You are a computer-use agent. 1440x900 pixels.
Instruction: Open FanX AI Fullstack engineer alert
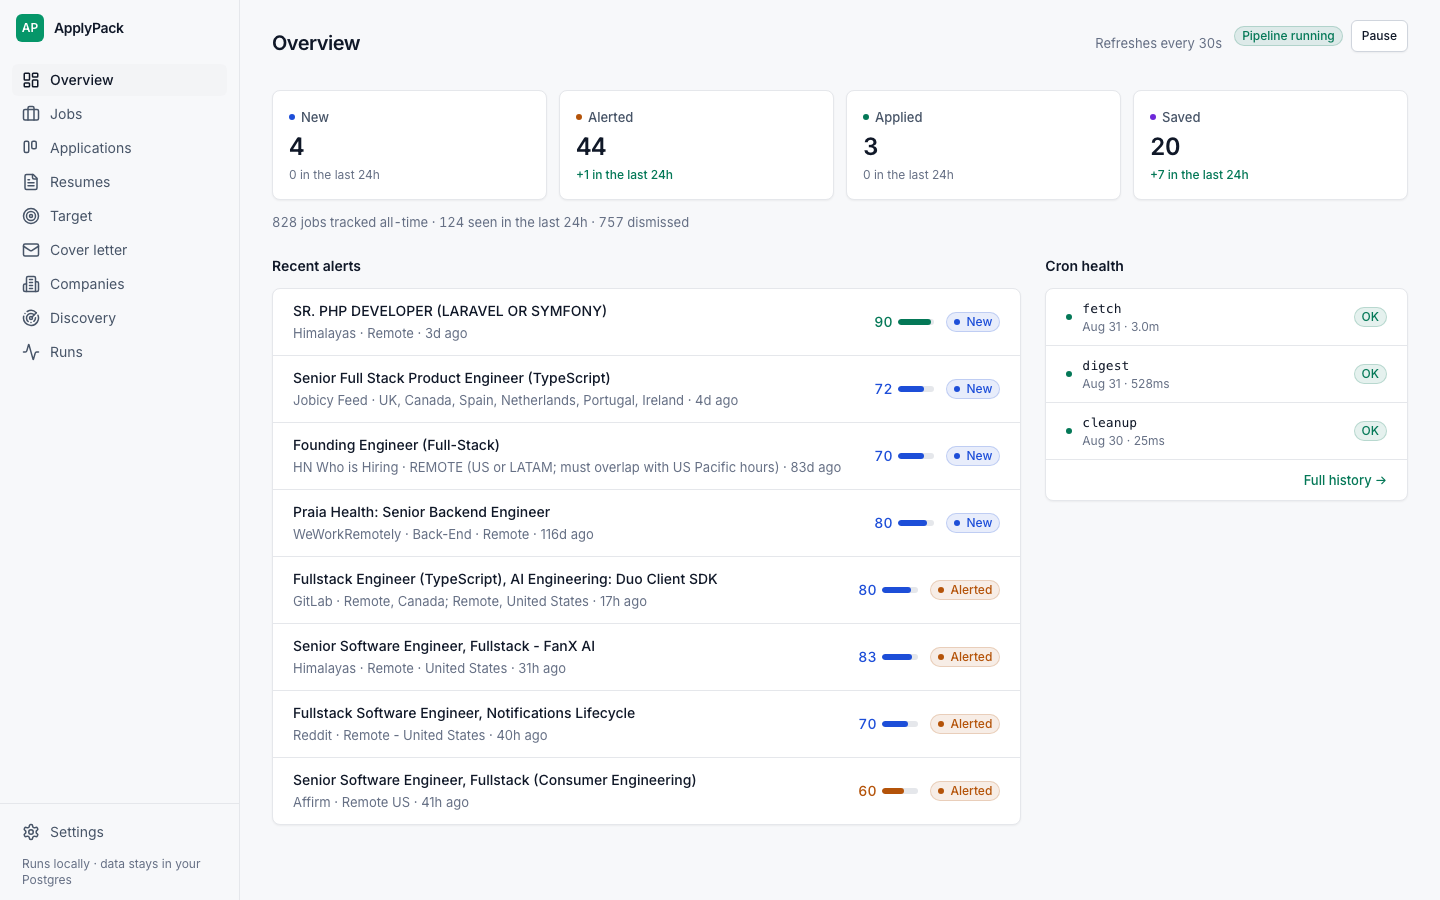[646, 657]
